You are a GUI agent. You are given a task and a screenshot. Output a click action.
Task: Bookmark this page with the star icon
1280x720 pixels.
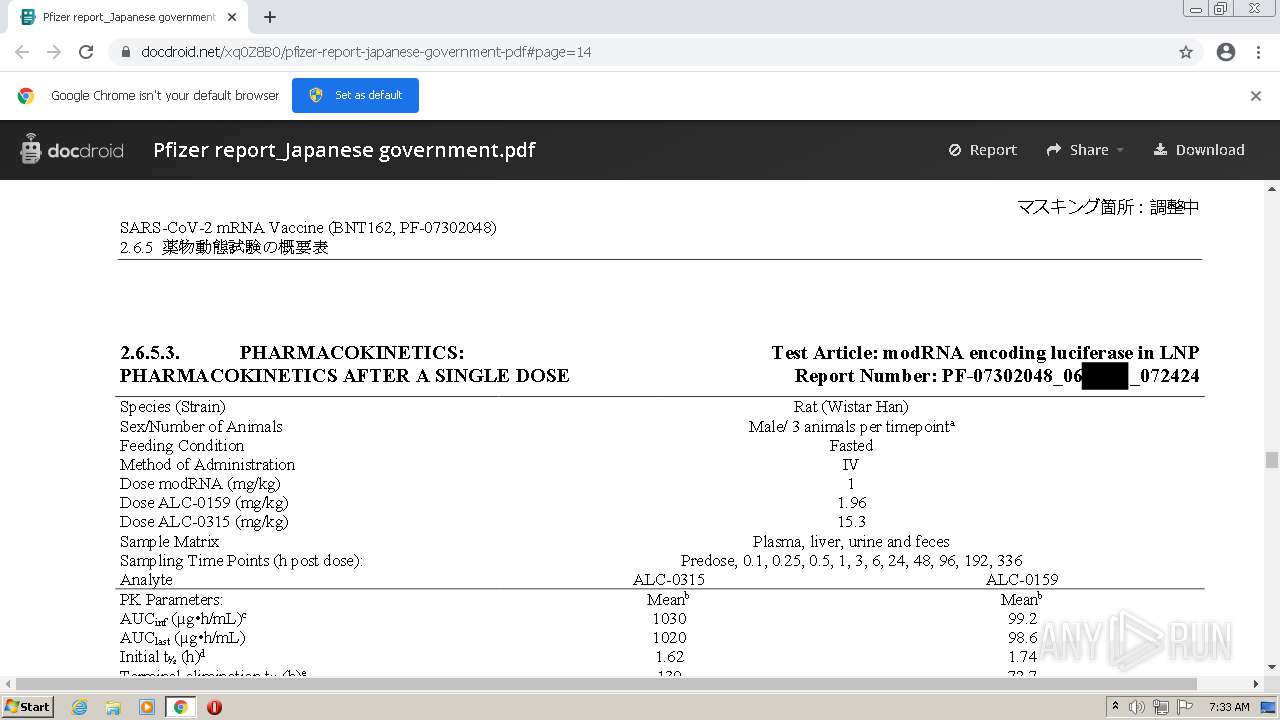point(1186,52)
